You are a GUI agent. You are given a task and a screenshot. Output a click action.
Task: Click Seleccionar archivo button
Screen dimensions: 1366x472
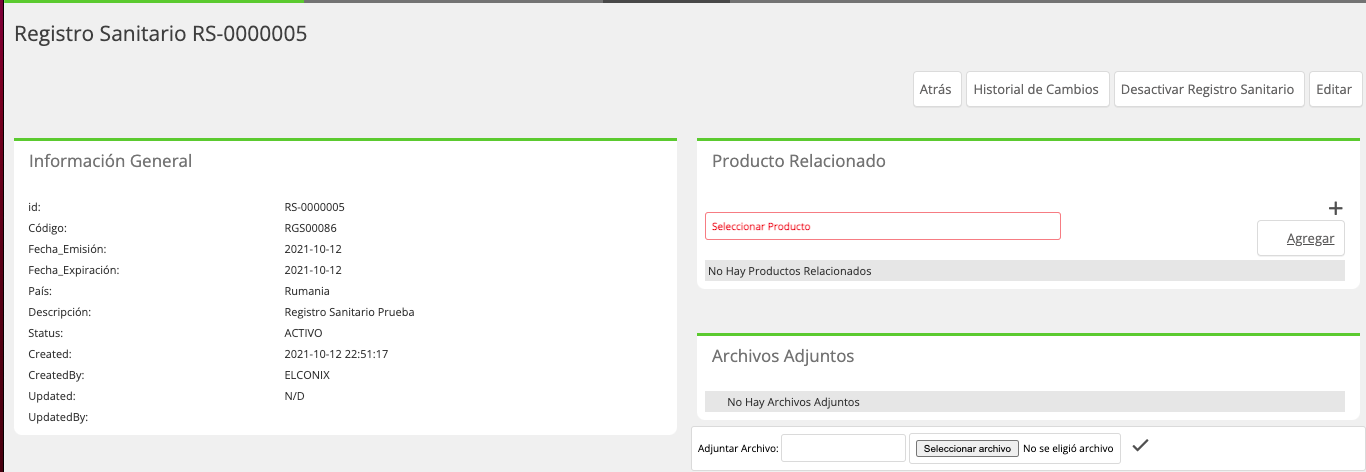click(967, 448)
